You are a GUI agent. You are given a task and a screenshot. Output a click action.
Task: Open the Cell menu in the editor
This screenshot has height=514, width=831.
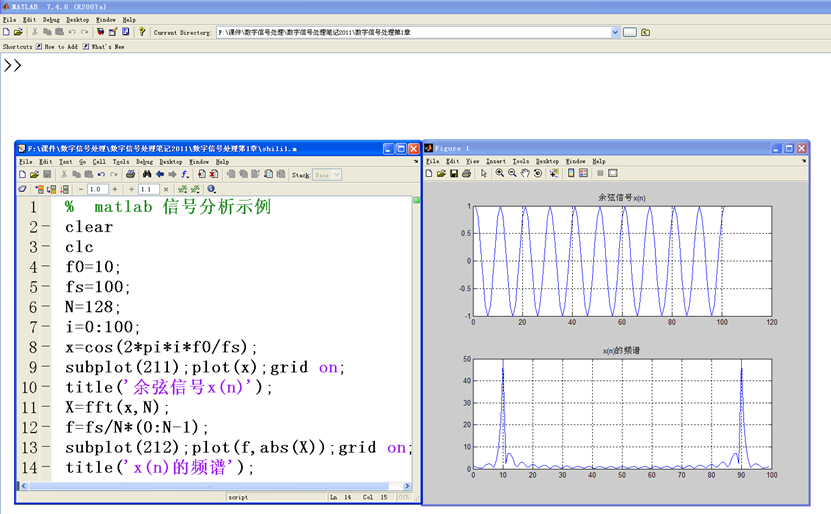pos(99,161)
